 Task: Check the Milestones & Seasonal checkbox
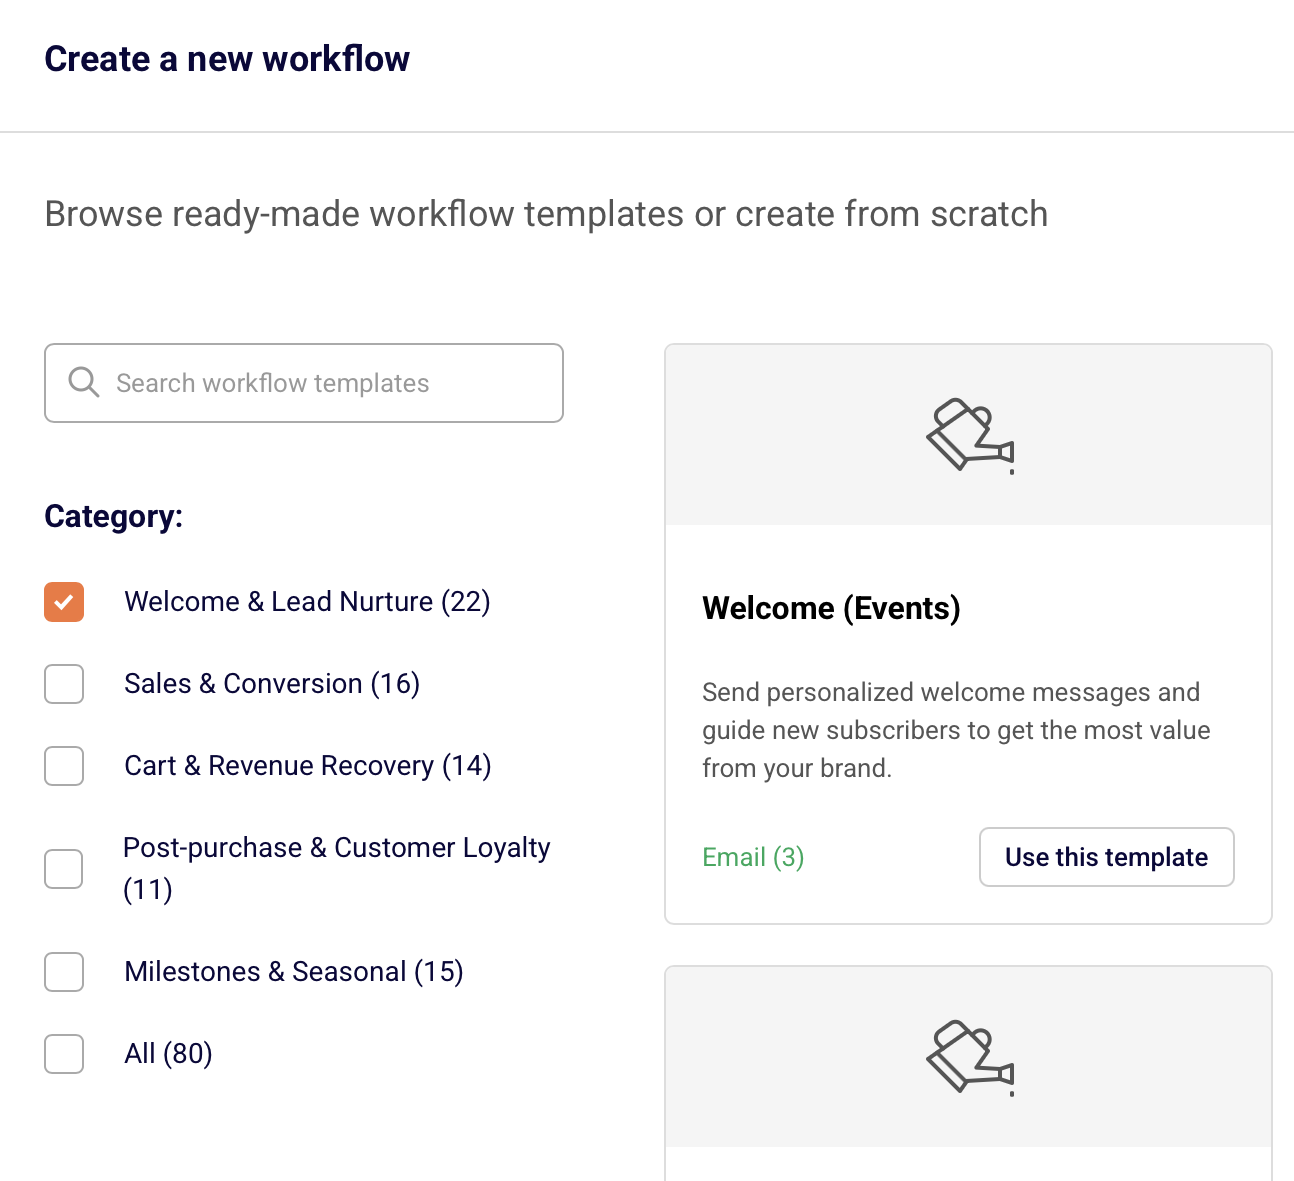pos(64,972)
